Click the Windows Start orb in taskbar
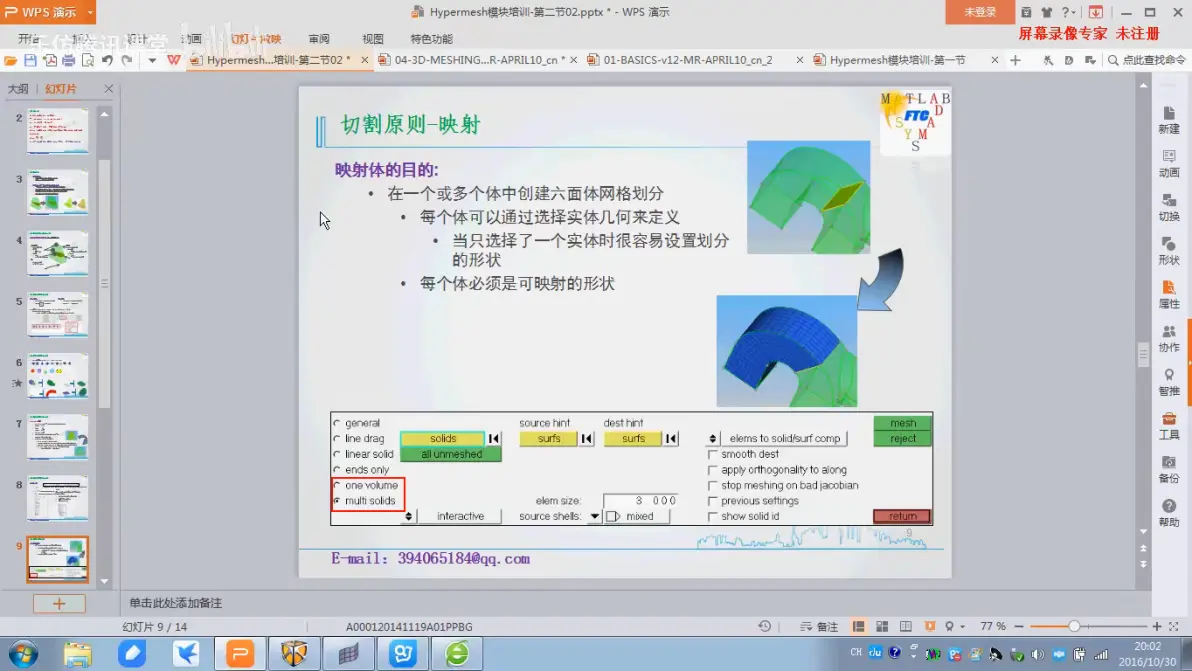 [23, 654]
